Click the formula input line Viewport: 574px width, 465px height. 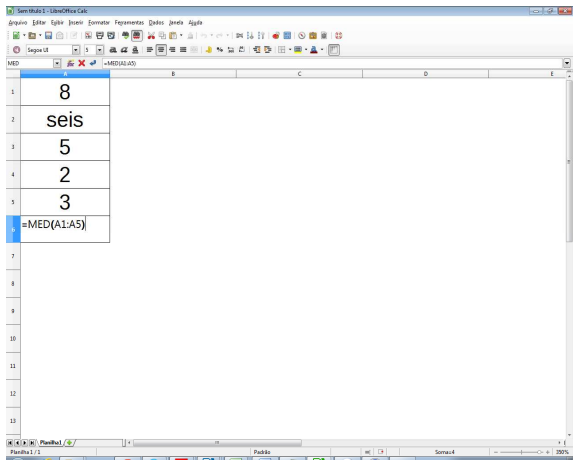pos(332,63)
